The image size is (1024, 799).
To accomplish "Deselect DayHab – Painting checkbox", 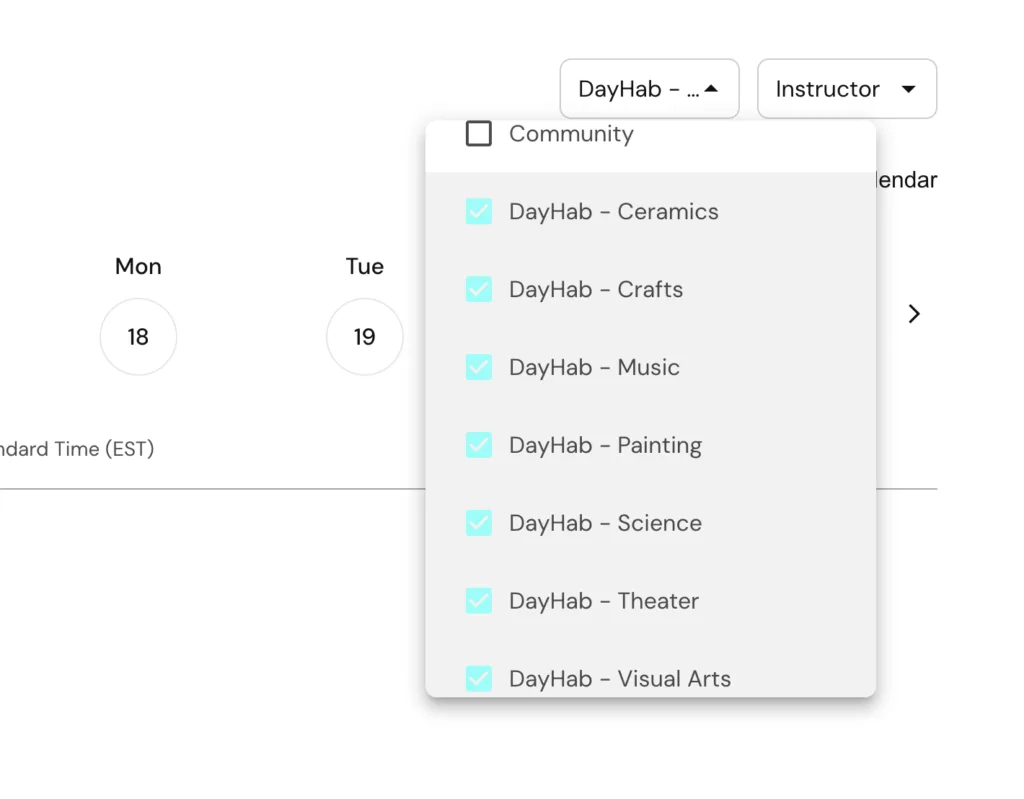I will [479, 445].
